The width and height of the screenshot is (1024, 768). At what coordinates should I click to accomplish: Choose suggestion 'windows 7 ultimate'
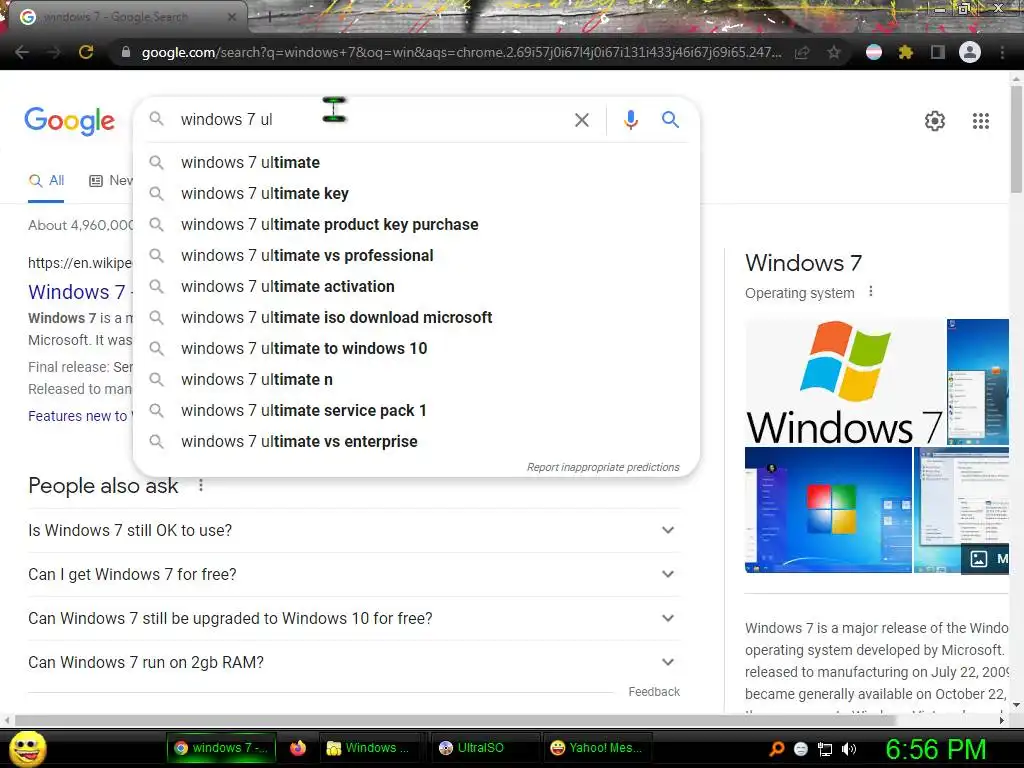click(x=416, y=163)
